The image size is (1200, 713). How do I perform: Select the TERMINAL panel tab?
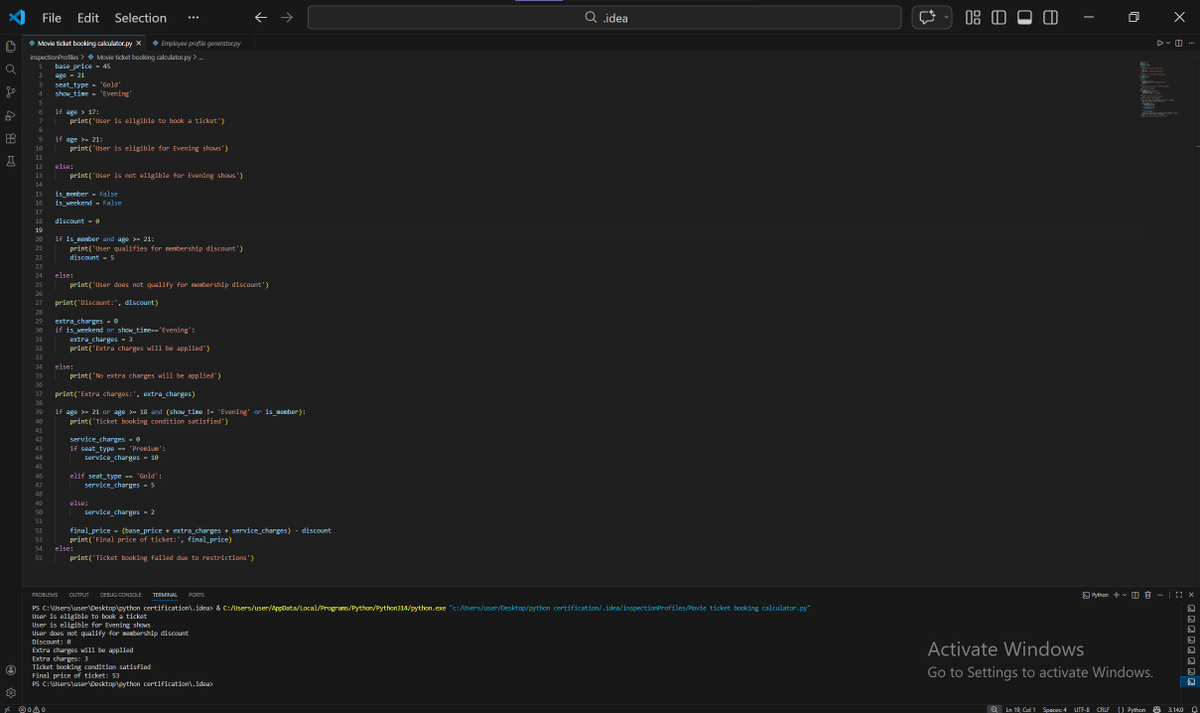pos(165,595)
